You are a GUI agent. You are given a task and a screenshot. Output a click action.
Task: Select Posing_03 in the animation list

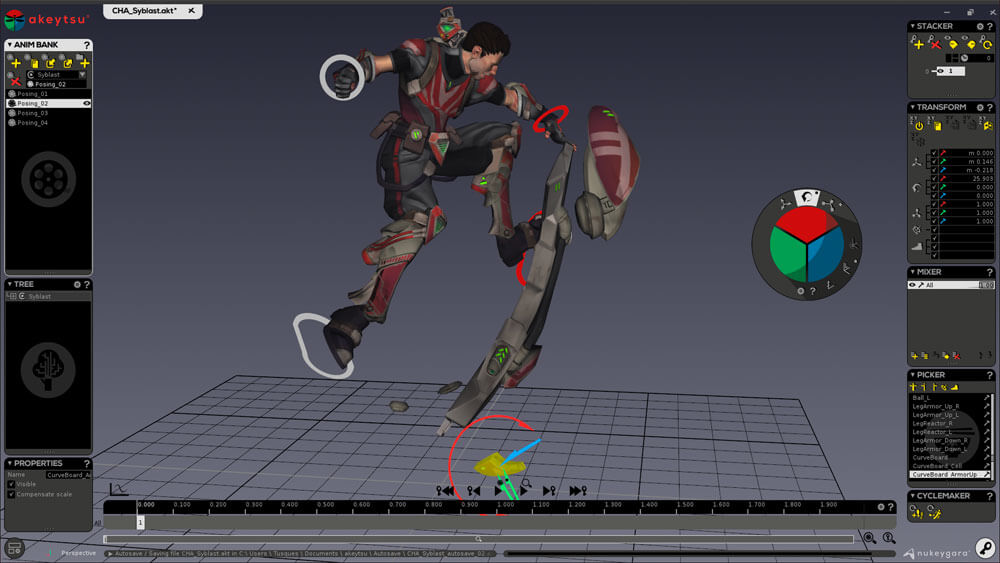tap(33, 113)
